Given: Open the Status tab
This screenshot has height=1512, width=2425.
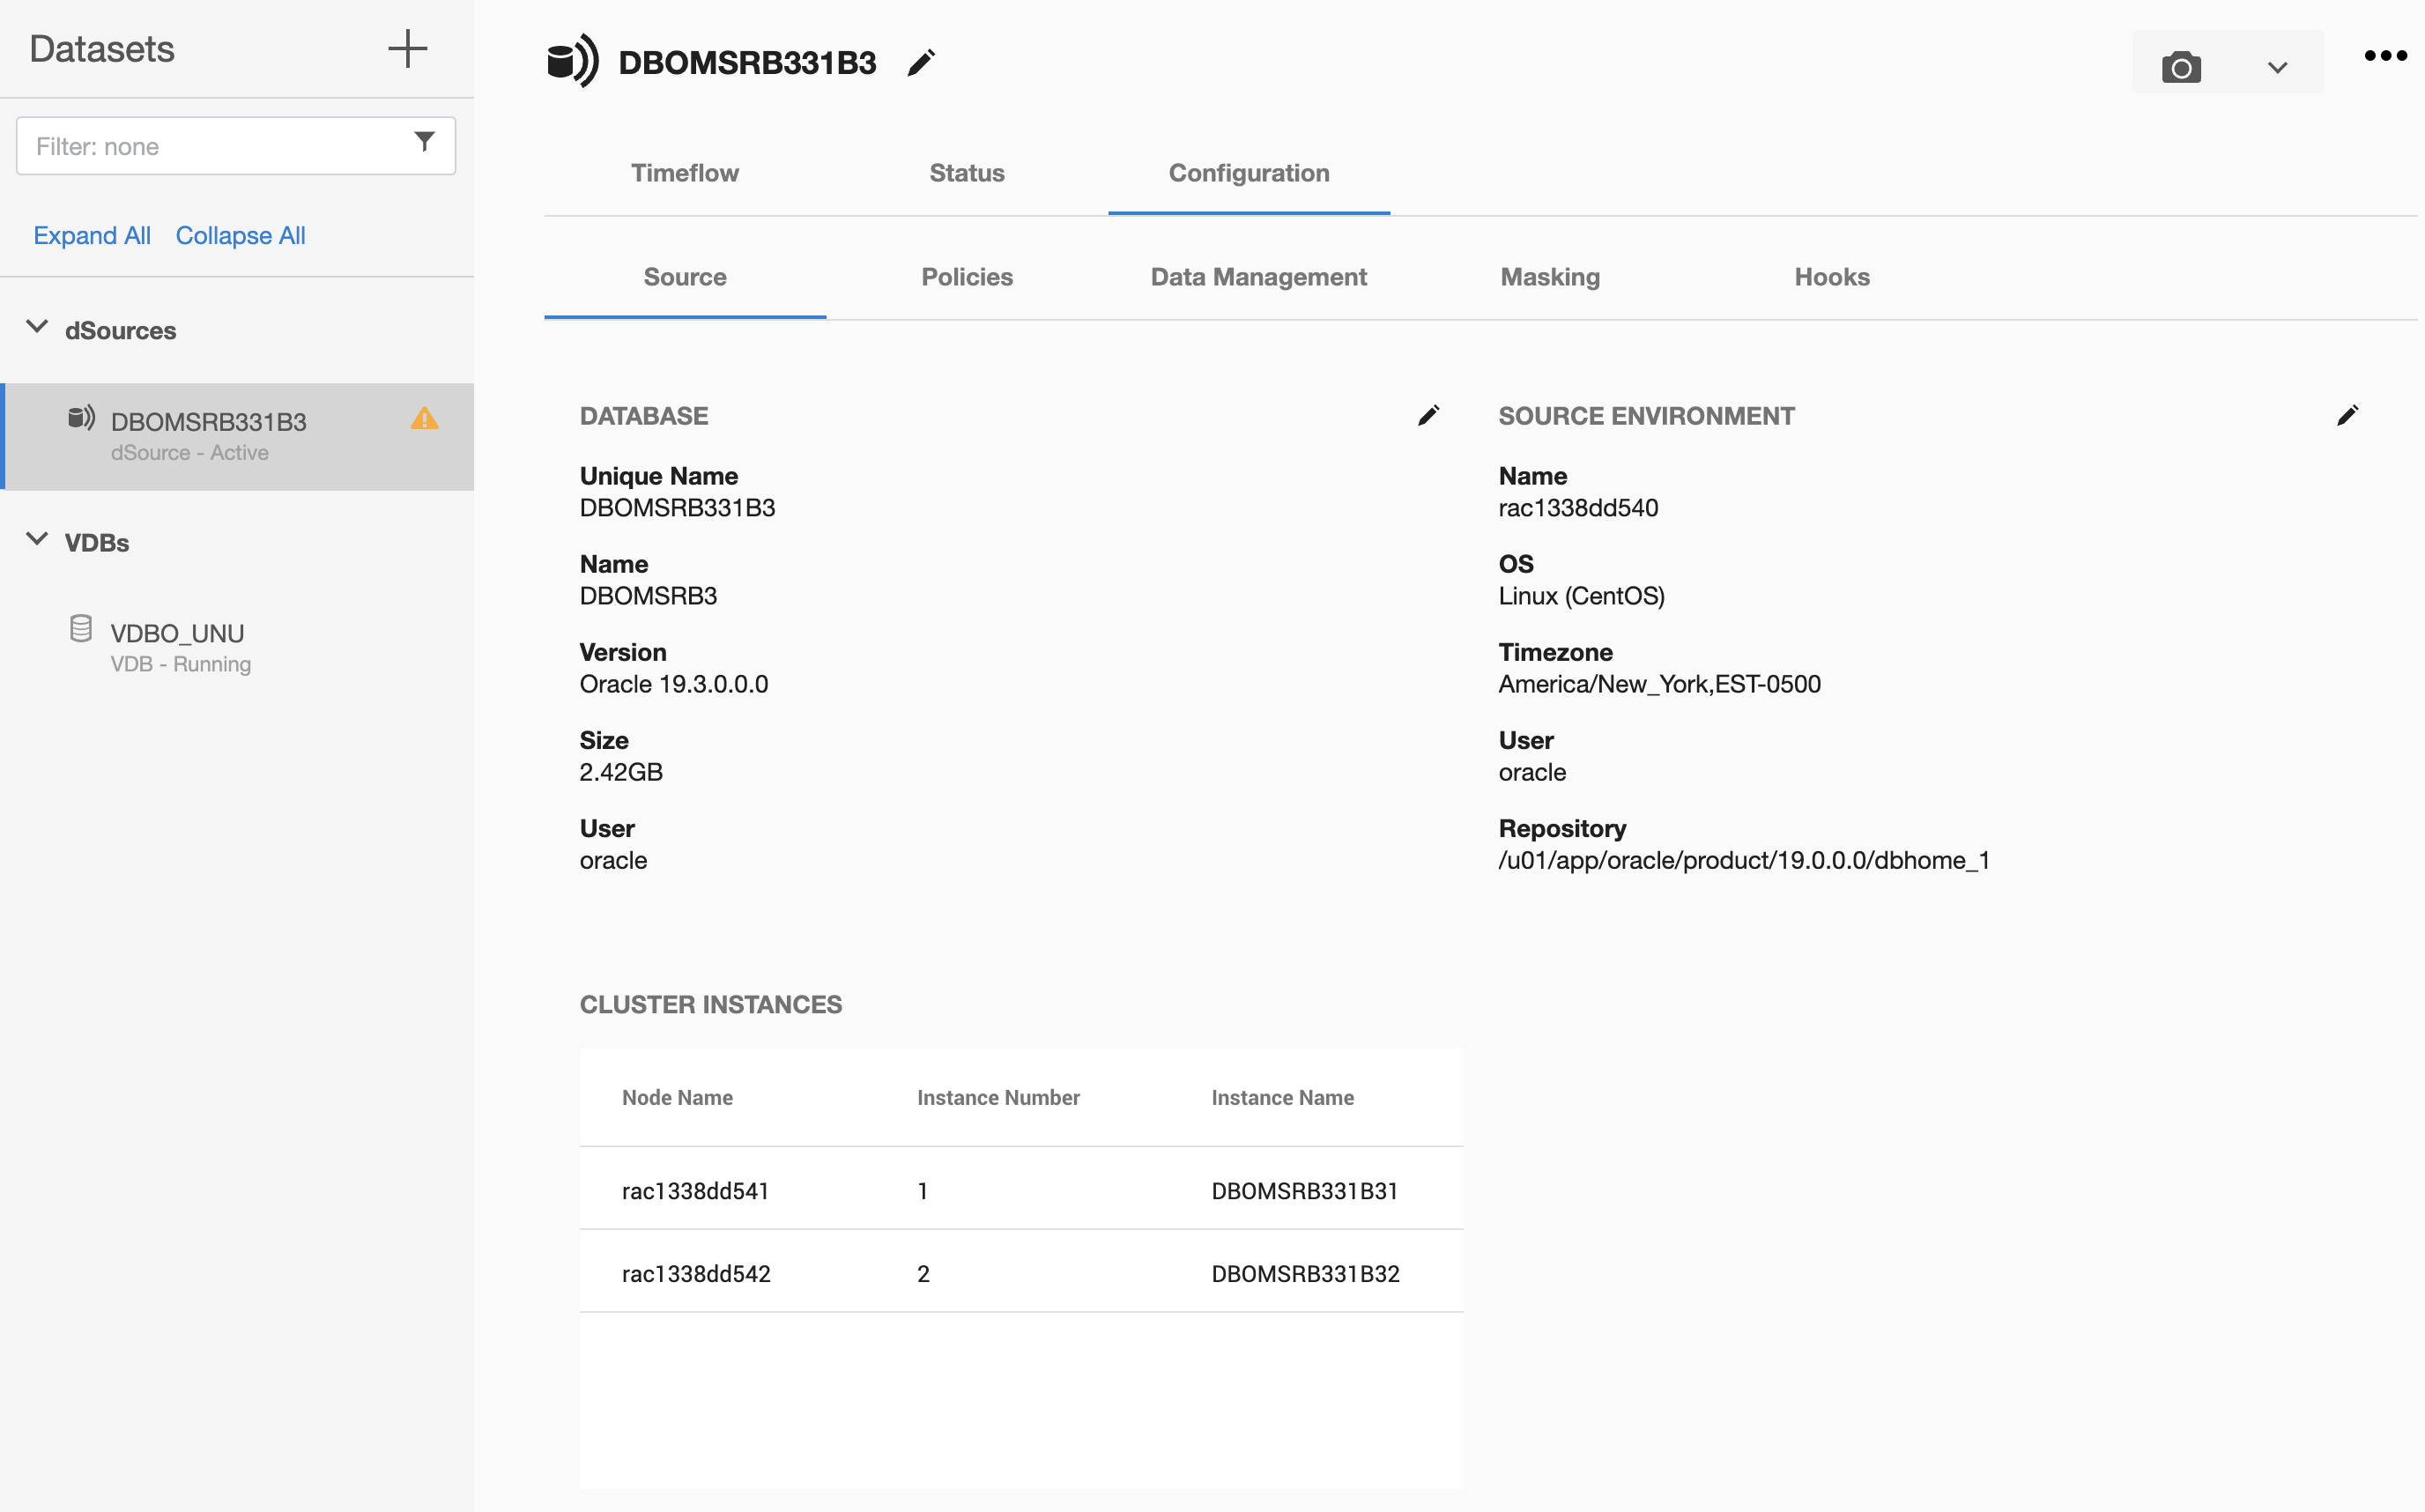Looking at the screenshot, I should (x=966, y=173).
